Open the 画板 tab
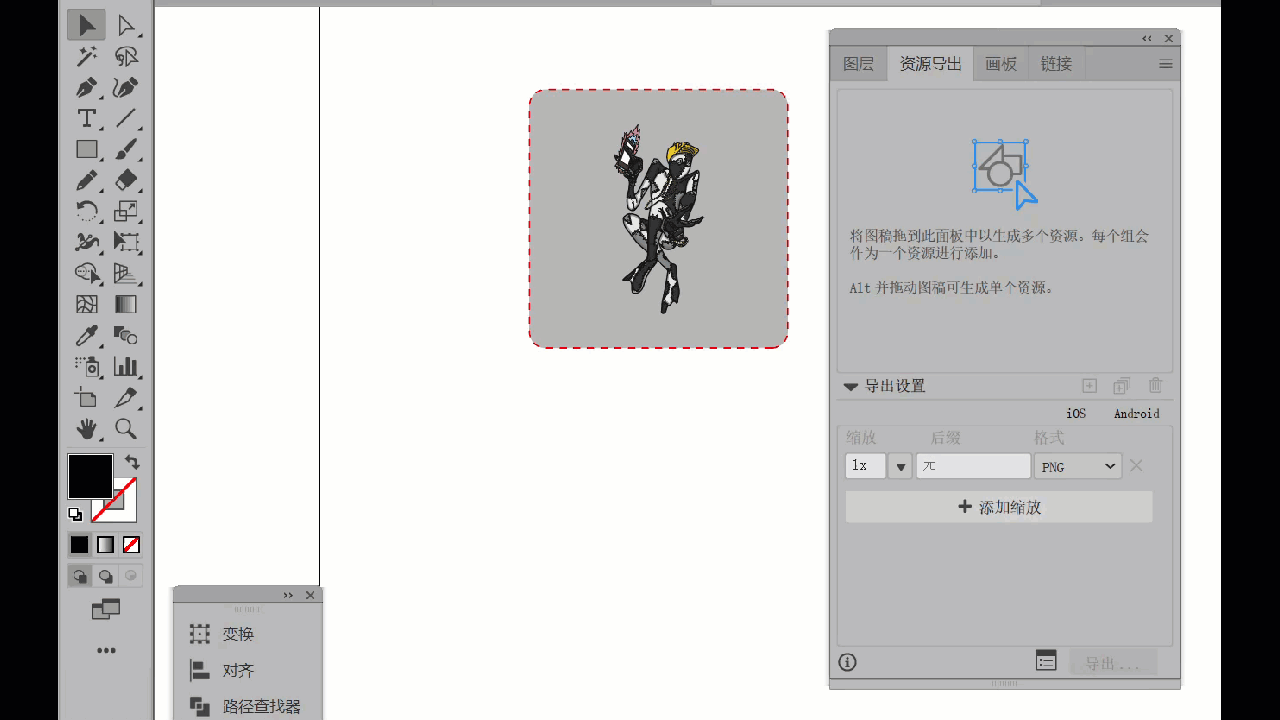 coord(1000,64)
